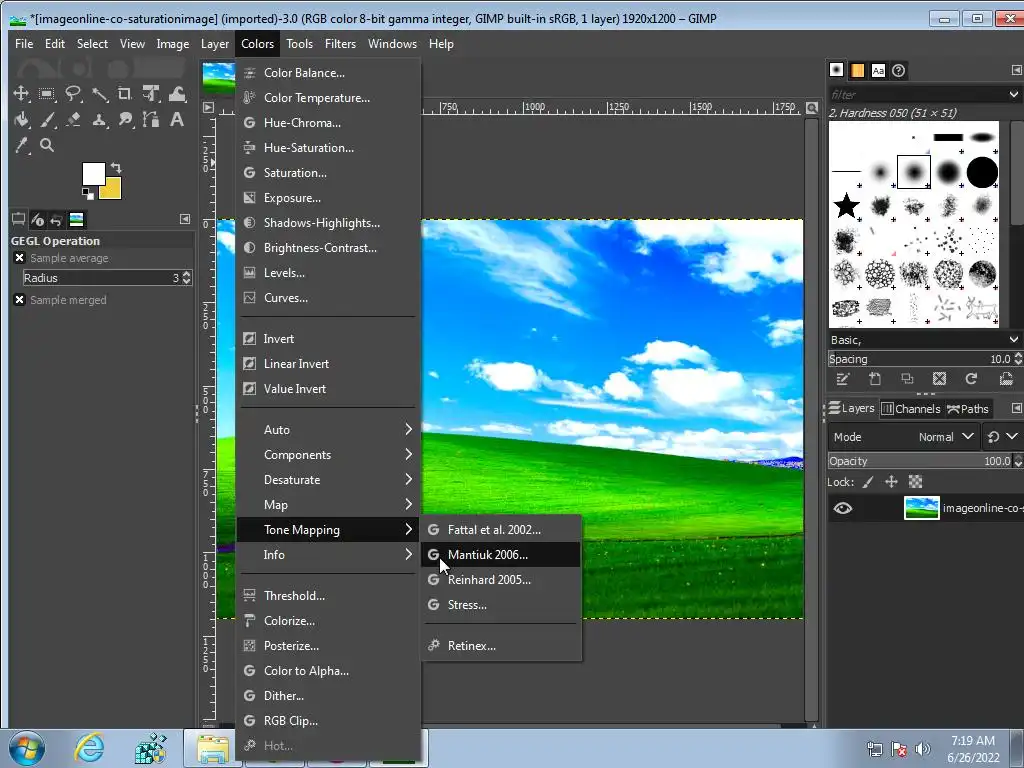Switch to the Channels tab
Screen dimensions: 1024x768
(911, 409)
